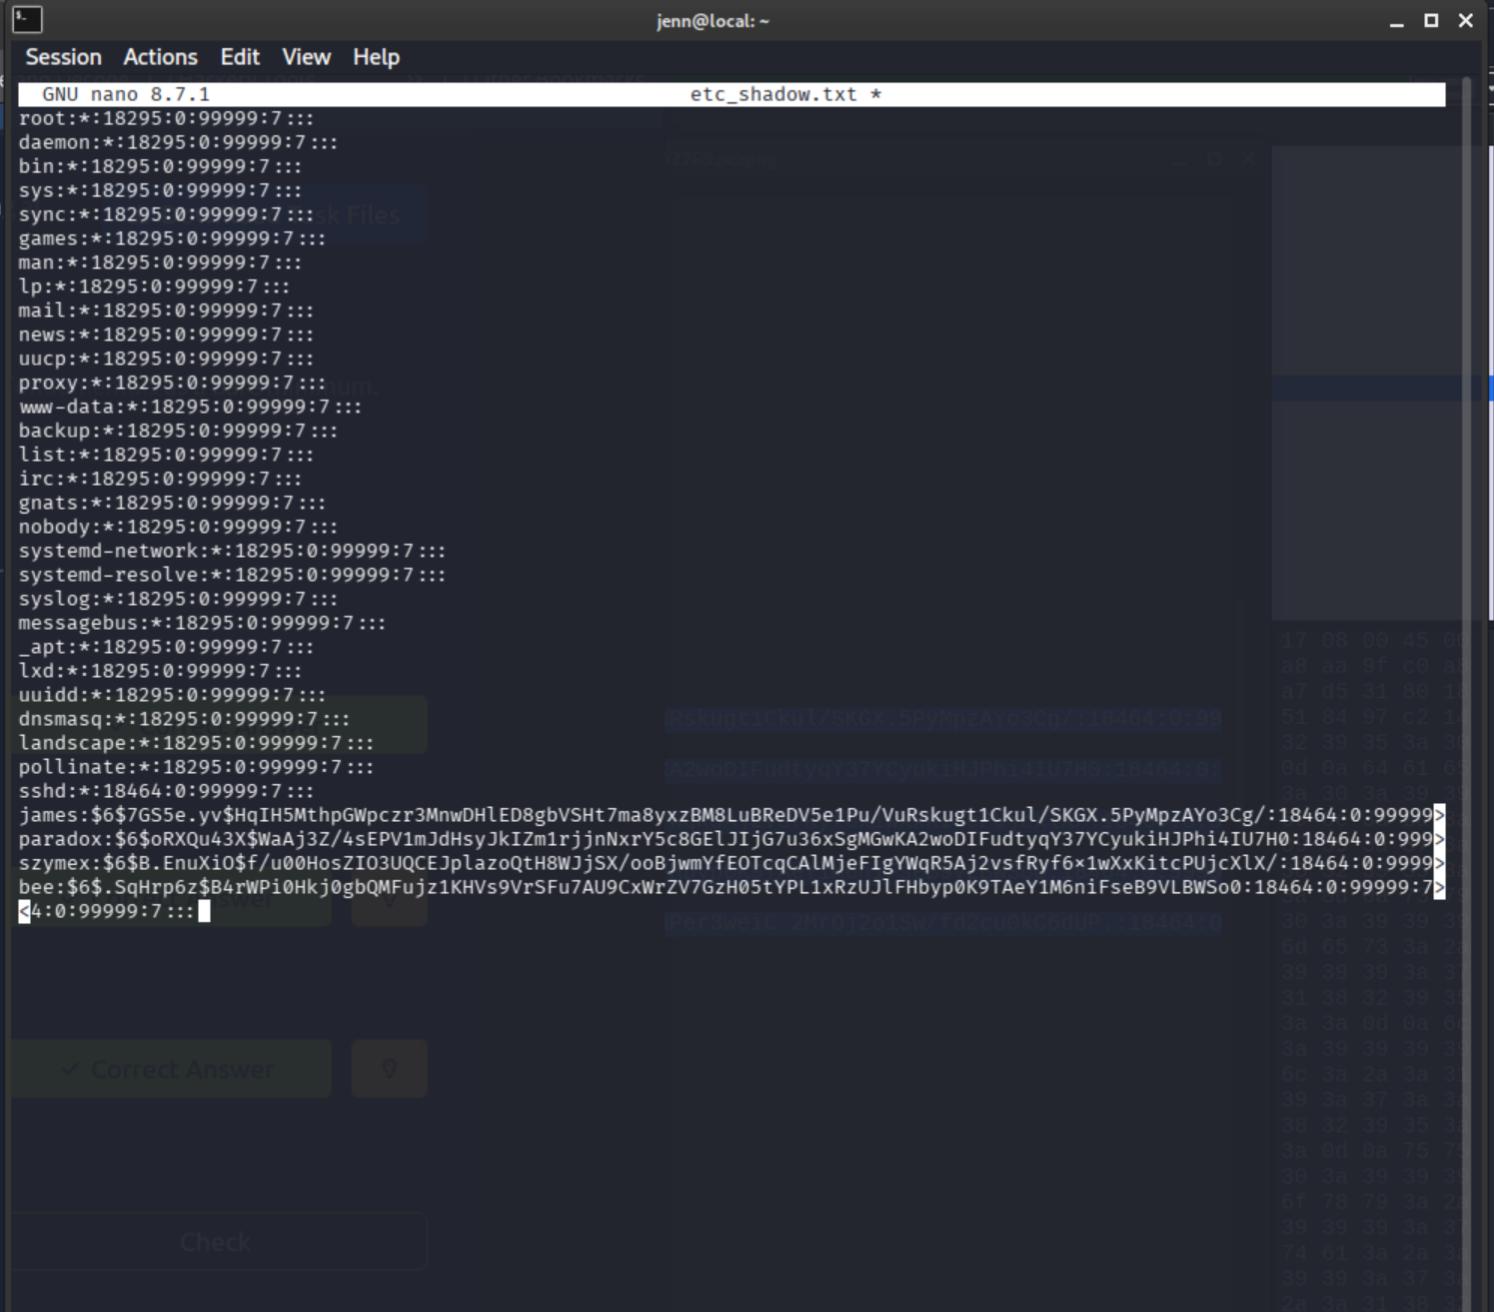1494x1312 pixels.
Task: Minimize the jenn@local terminal window
Action: (1397, 21)
